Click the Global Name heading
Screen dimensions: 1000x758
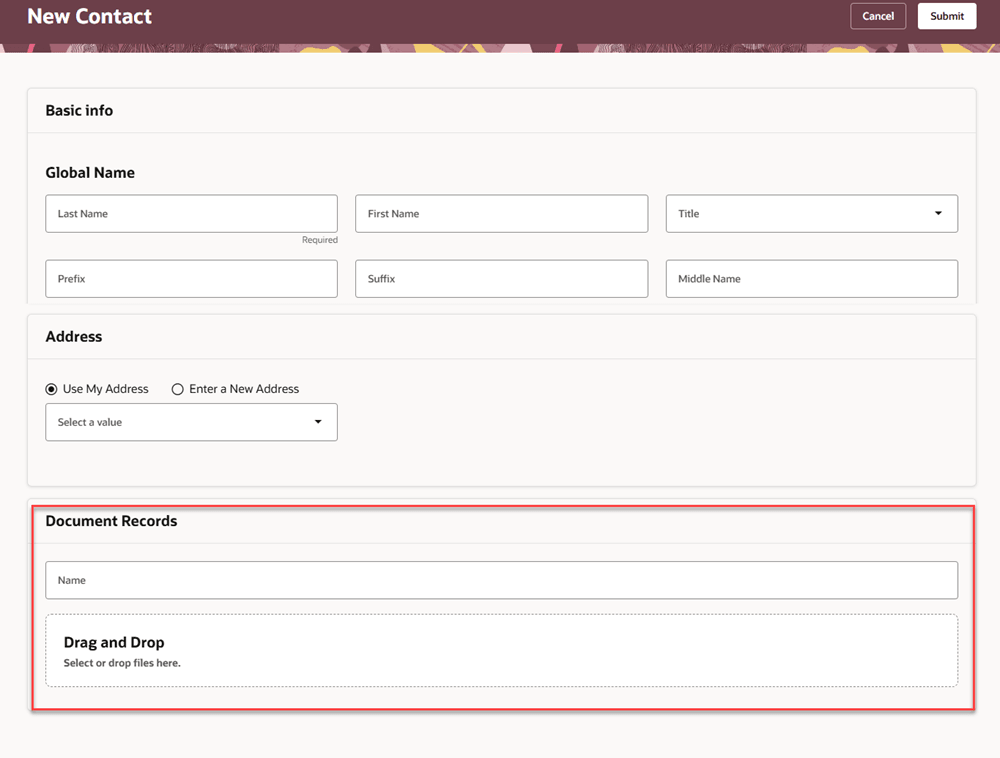pyautogui.click(x=90, y=173)
